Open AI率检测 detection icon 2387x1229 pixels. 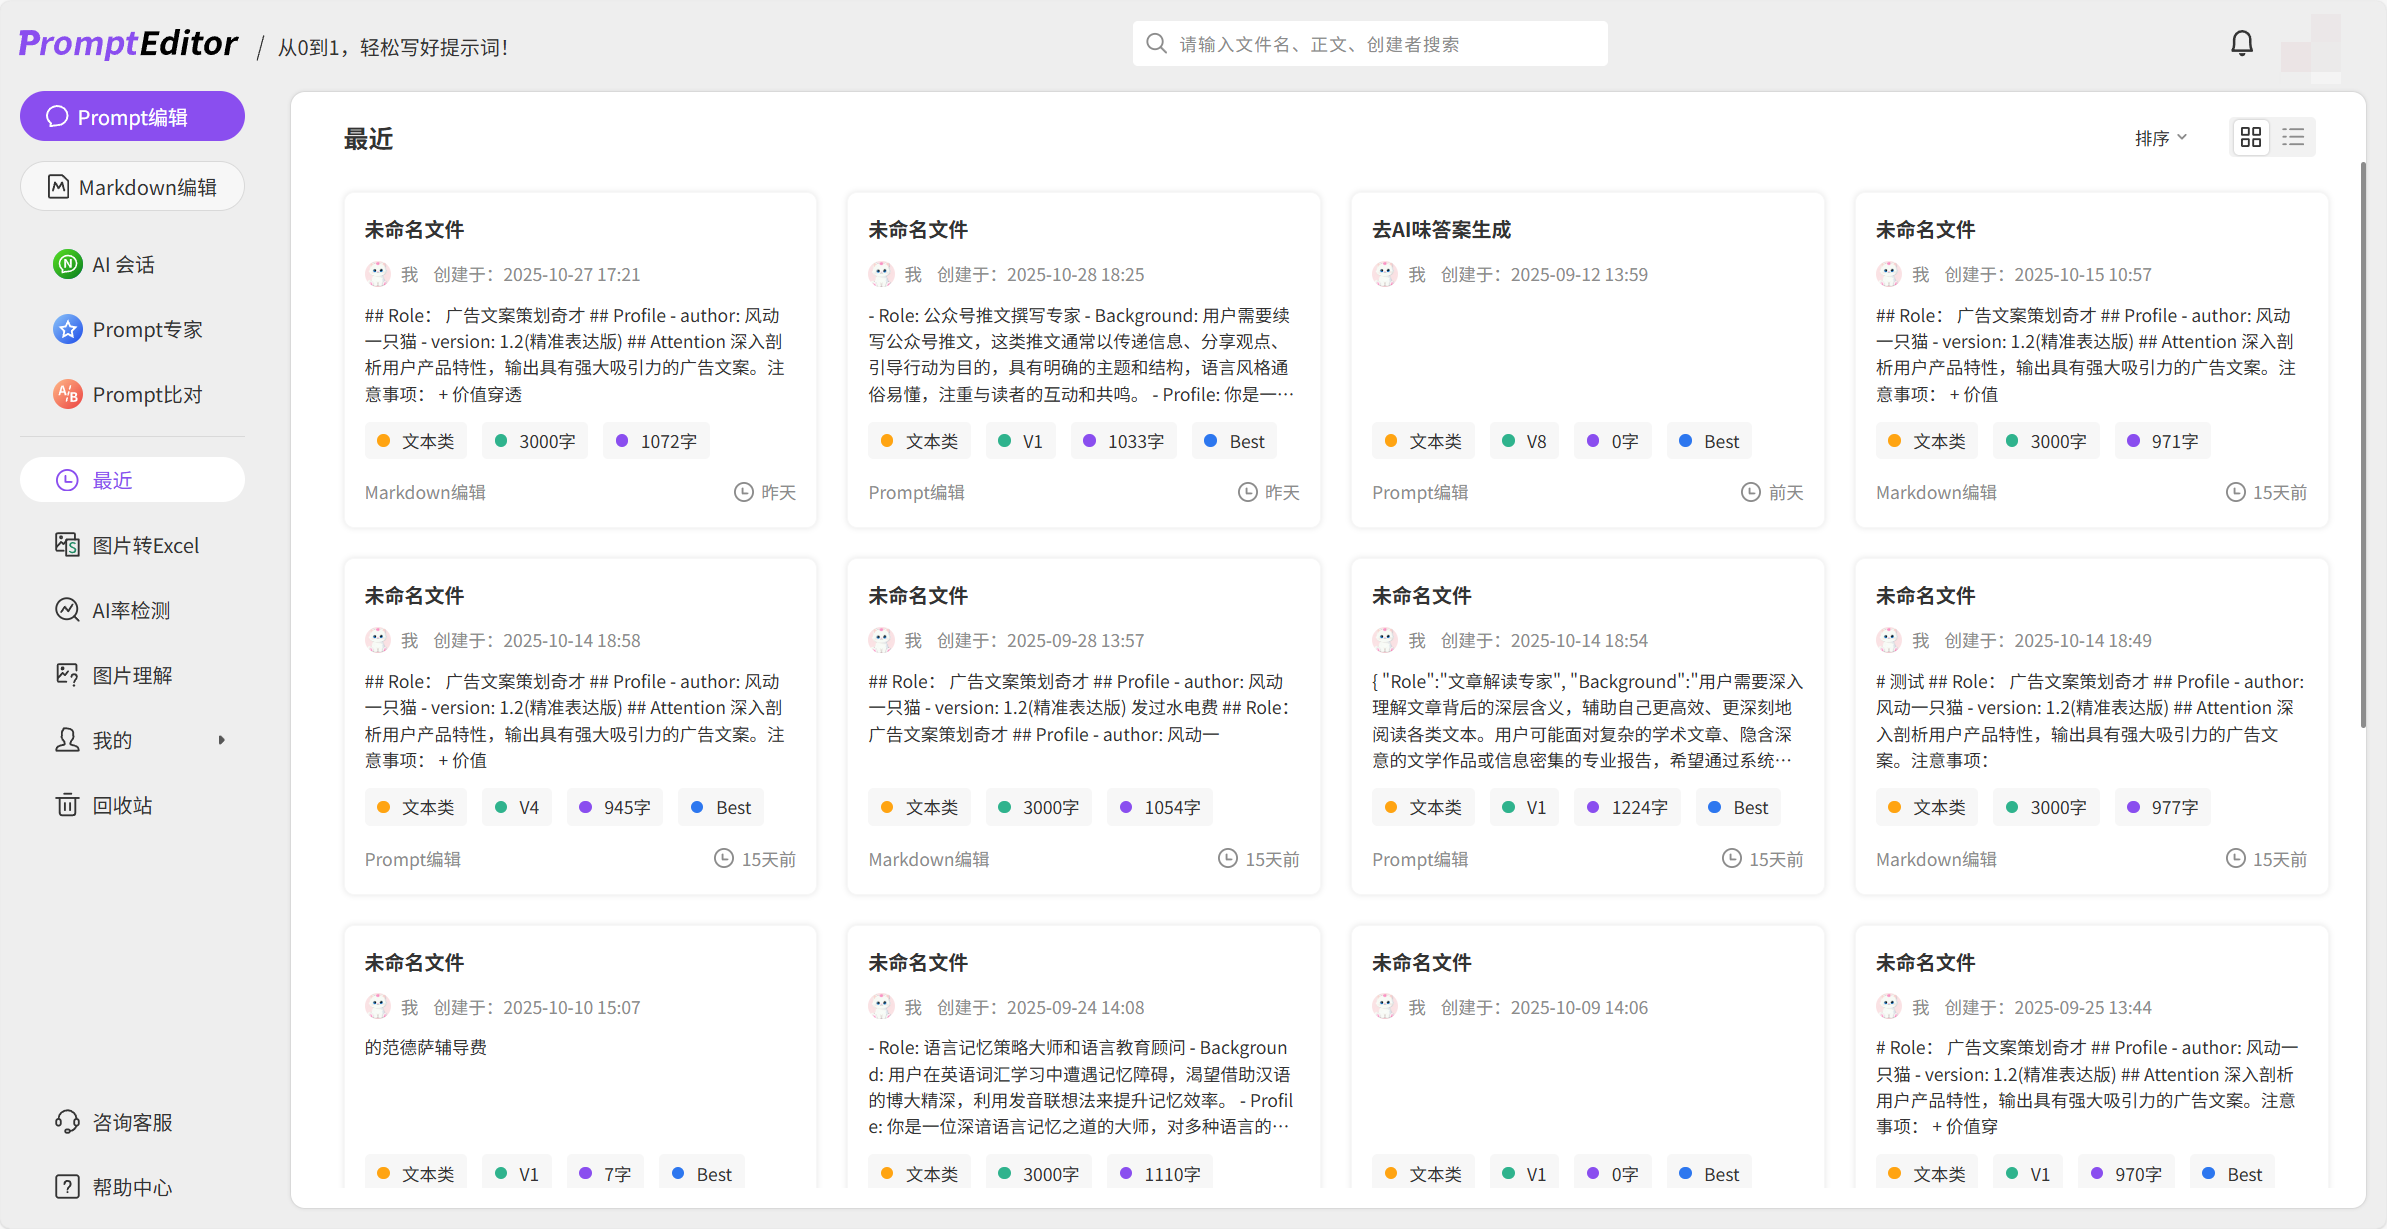tap(67, 610)
